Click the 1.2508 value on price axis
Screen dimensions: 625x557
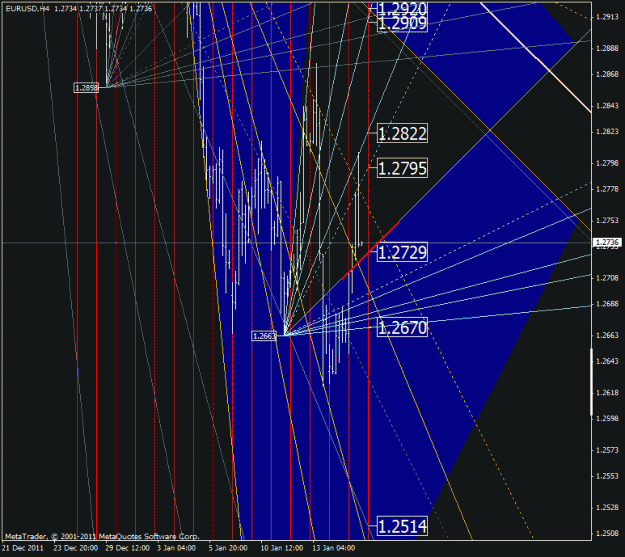pyautogui.click(x=607, y=533)
